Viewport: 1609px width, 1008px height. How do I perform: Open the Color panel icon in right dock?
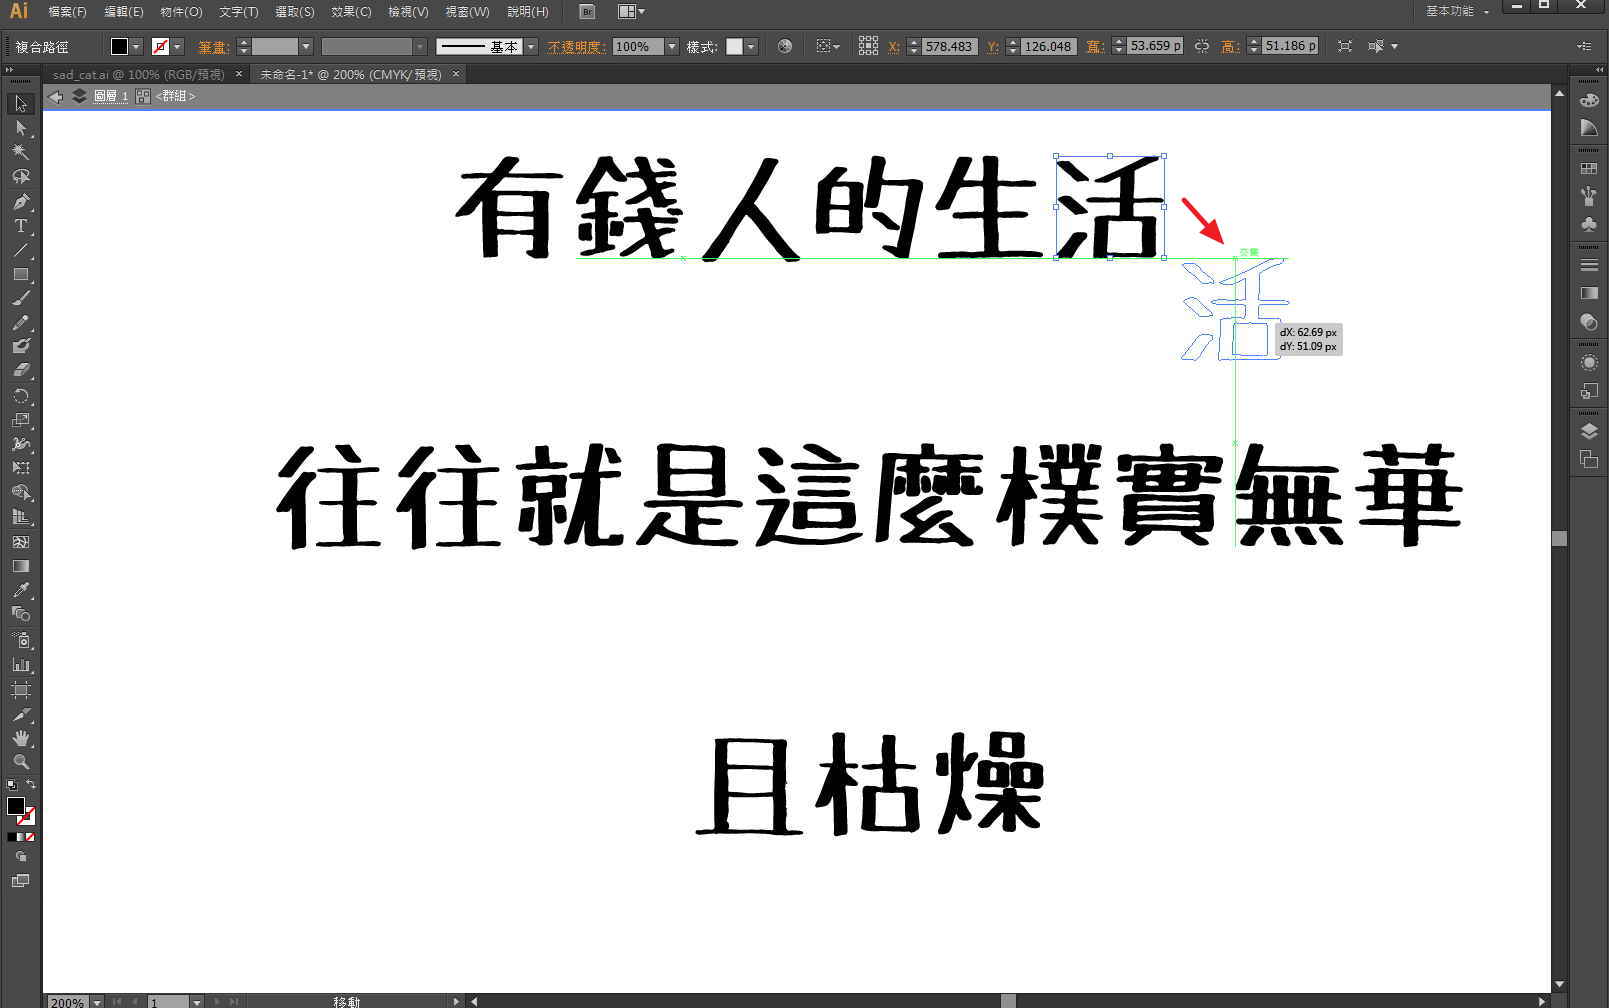pyautogui.click(x=1588, y=101)
